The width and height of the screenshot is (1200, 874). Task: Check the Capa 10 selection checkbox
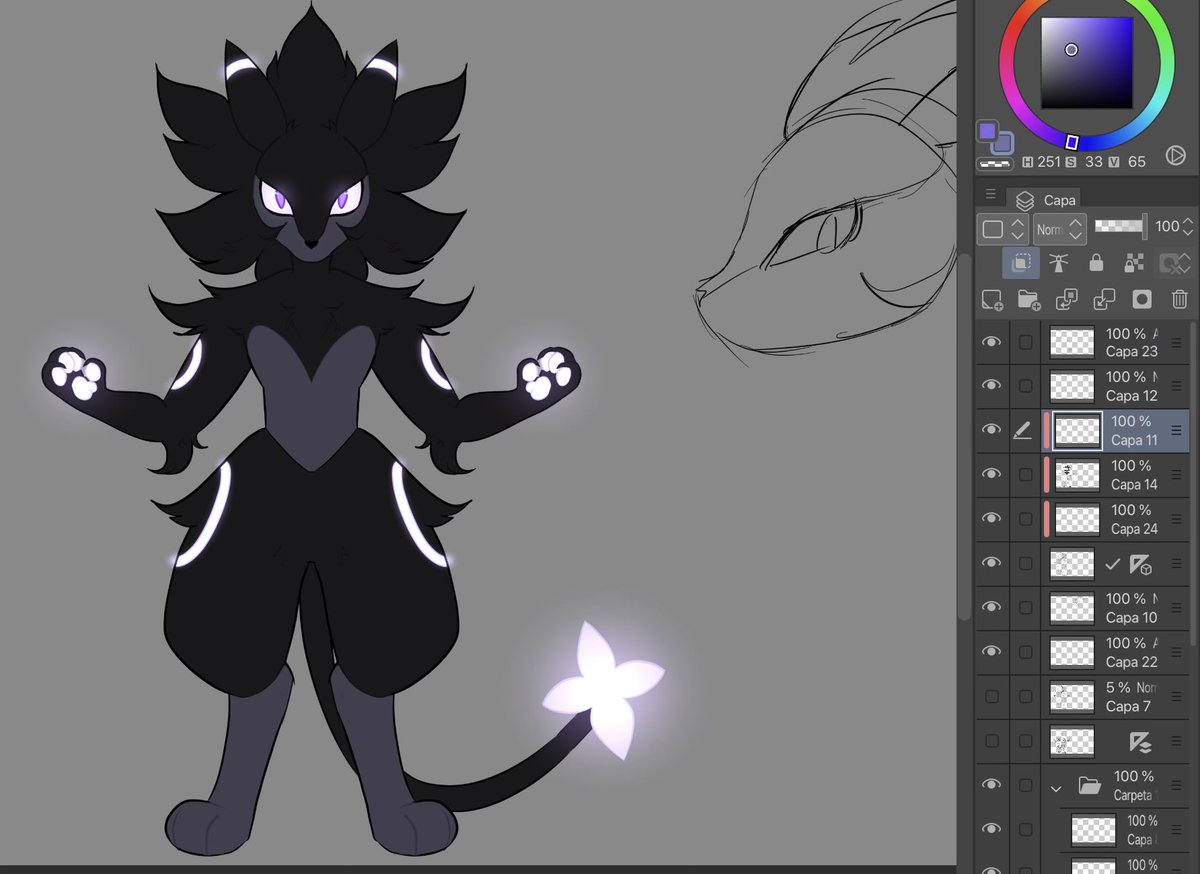1025,607
